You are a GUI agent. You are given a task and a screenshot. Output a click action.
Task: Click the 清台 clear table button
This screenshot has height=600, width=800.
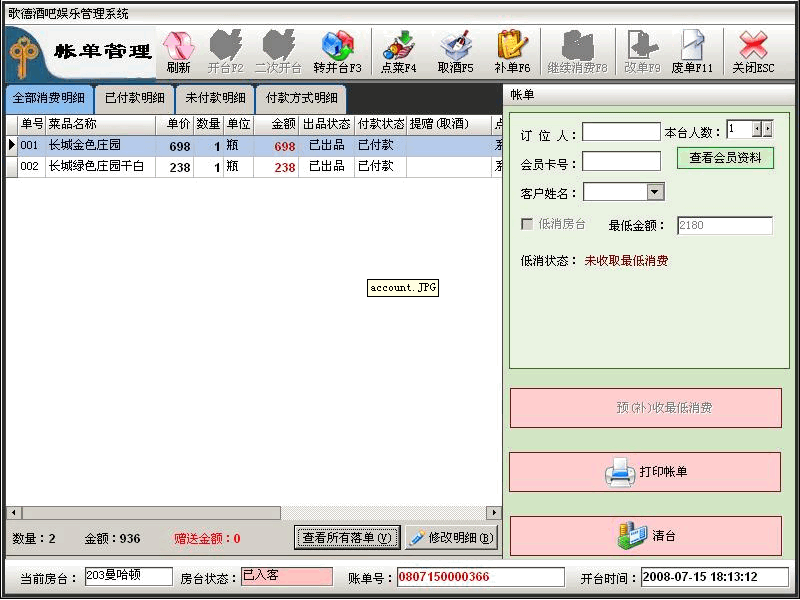(x=645, y=535)
